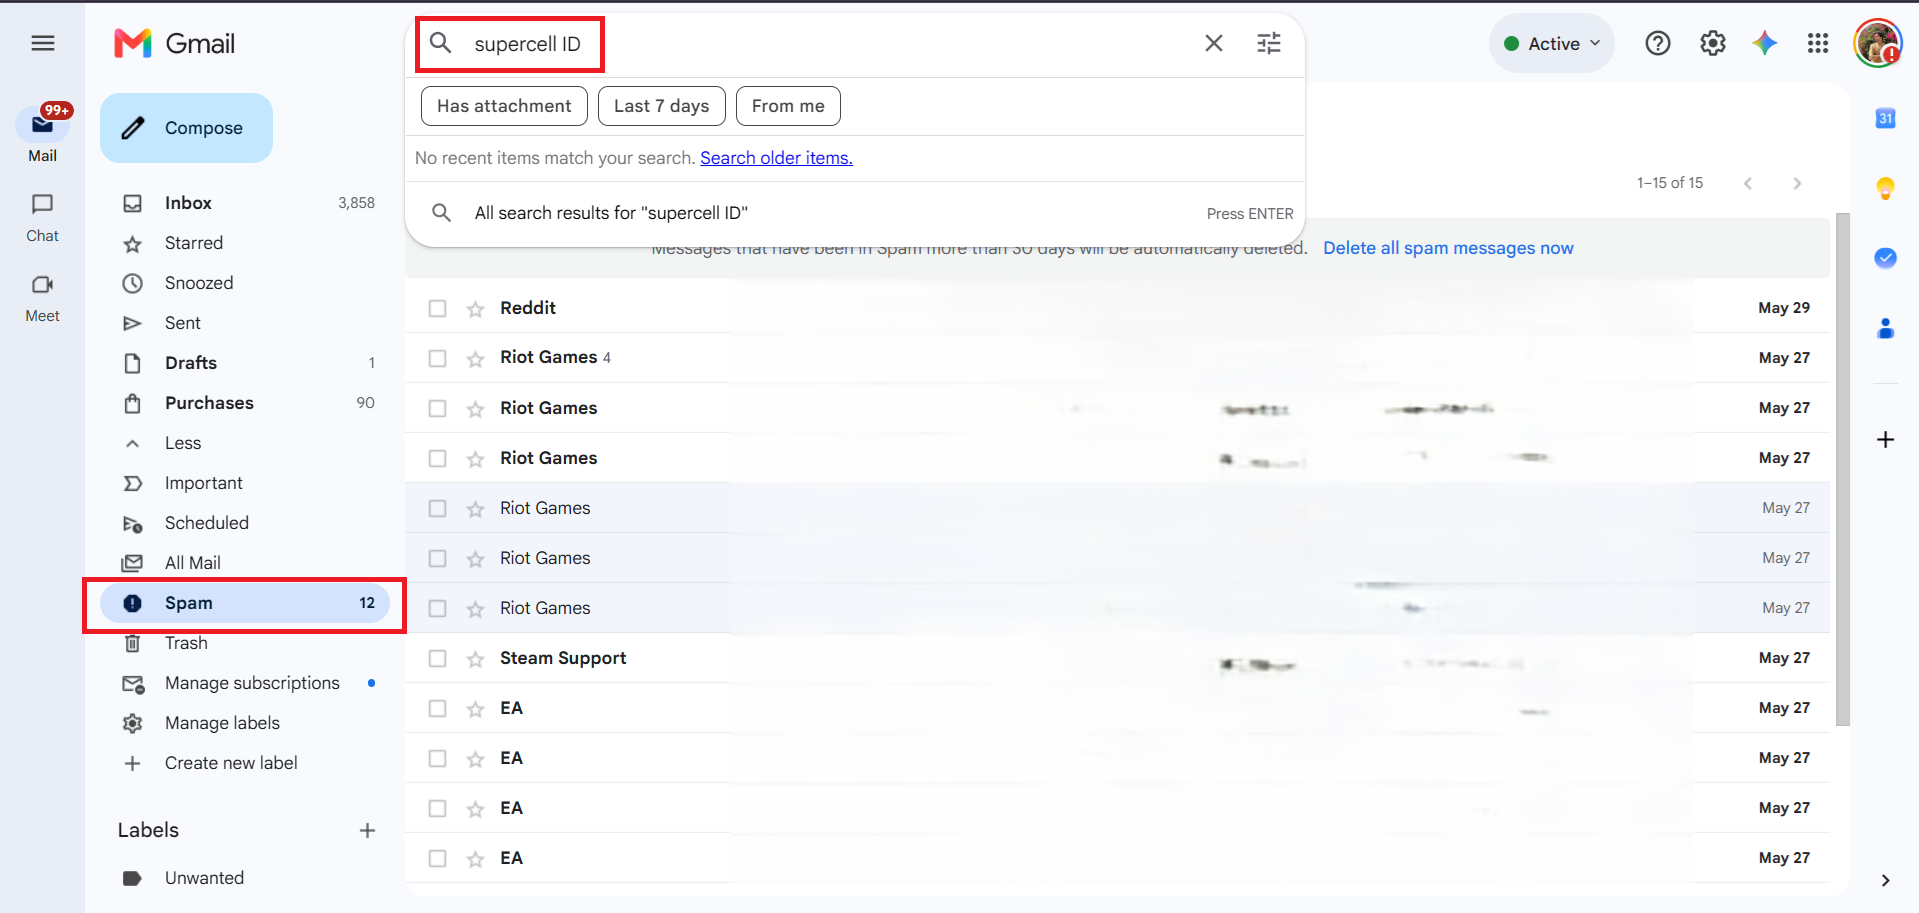Open the Purchases category
Screen dimensions: 1919x913
pos(244,403)
